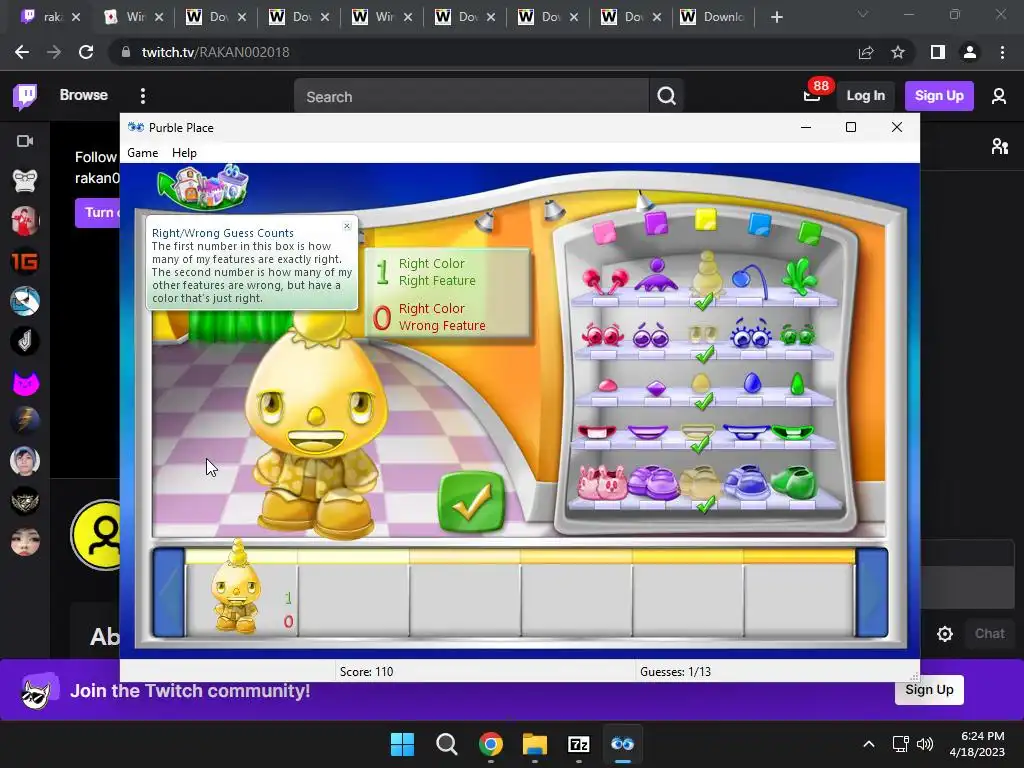Image resolution: width=1024 pixels, height=768 pixels.
Task: Pick the purple shoes feature
Action: coord(654,483)
